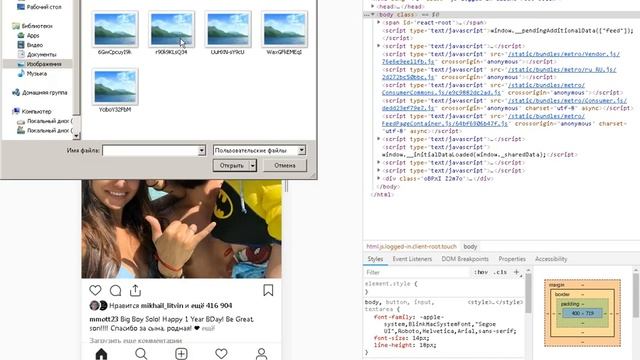The width and height of the screenshot is (640, 360).
Task: Click the Отмена button
Action: click(x=284, y=165)
